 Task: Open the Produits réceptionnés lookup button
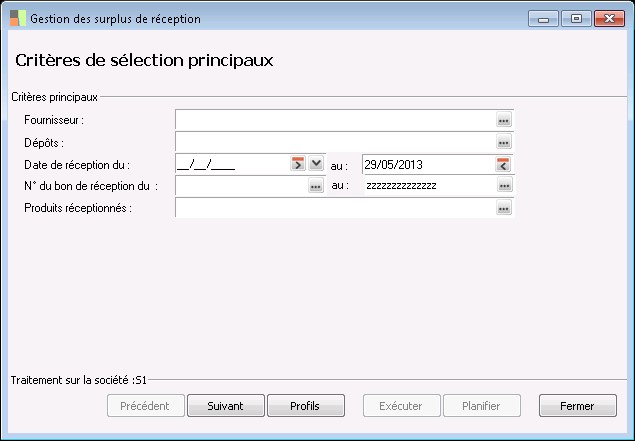(504, 209)
